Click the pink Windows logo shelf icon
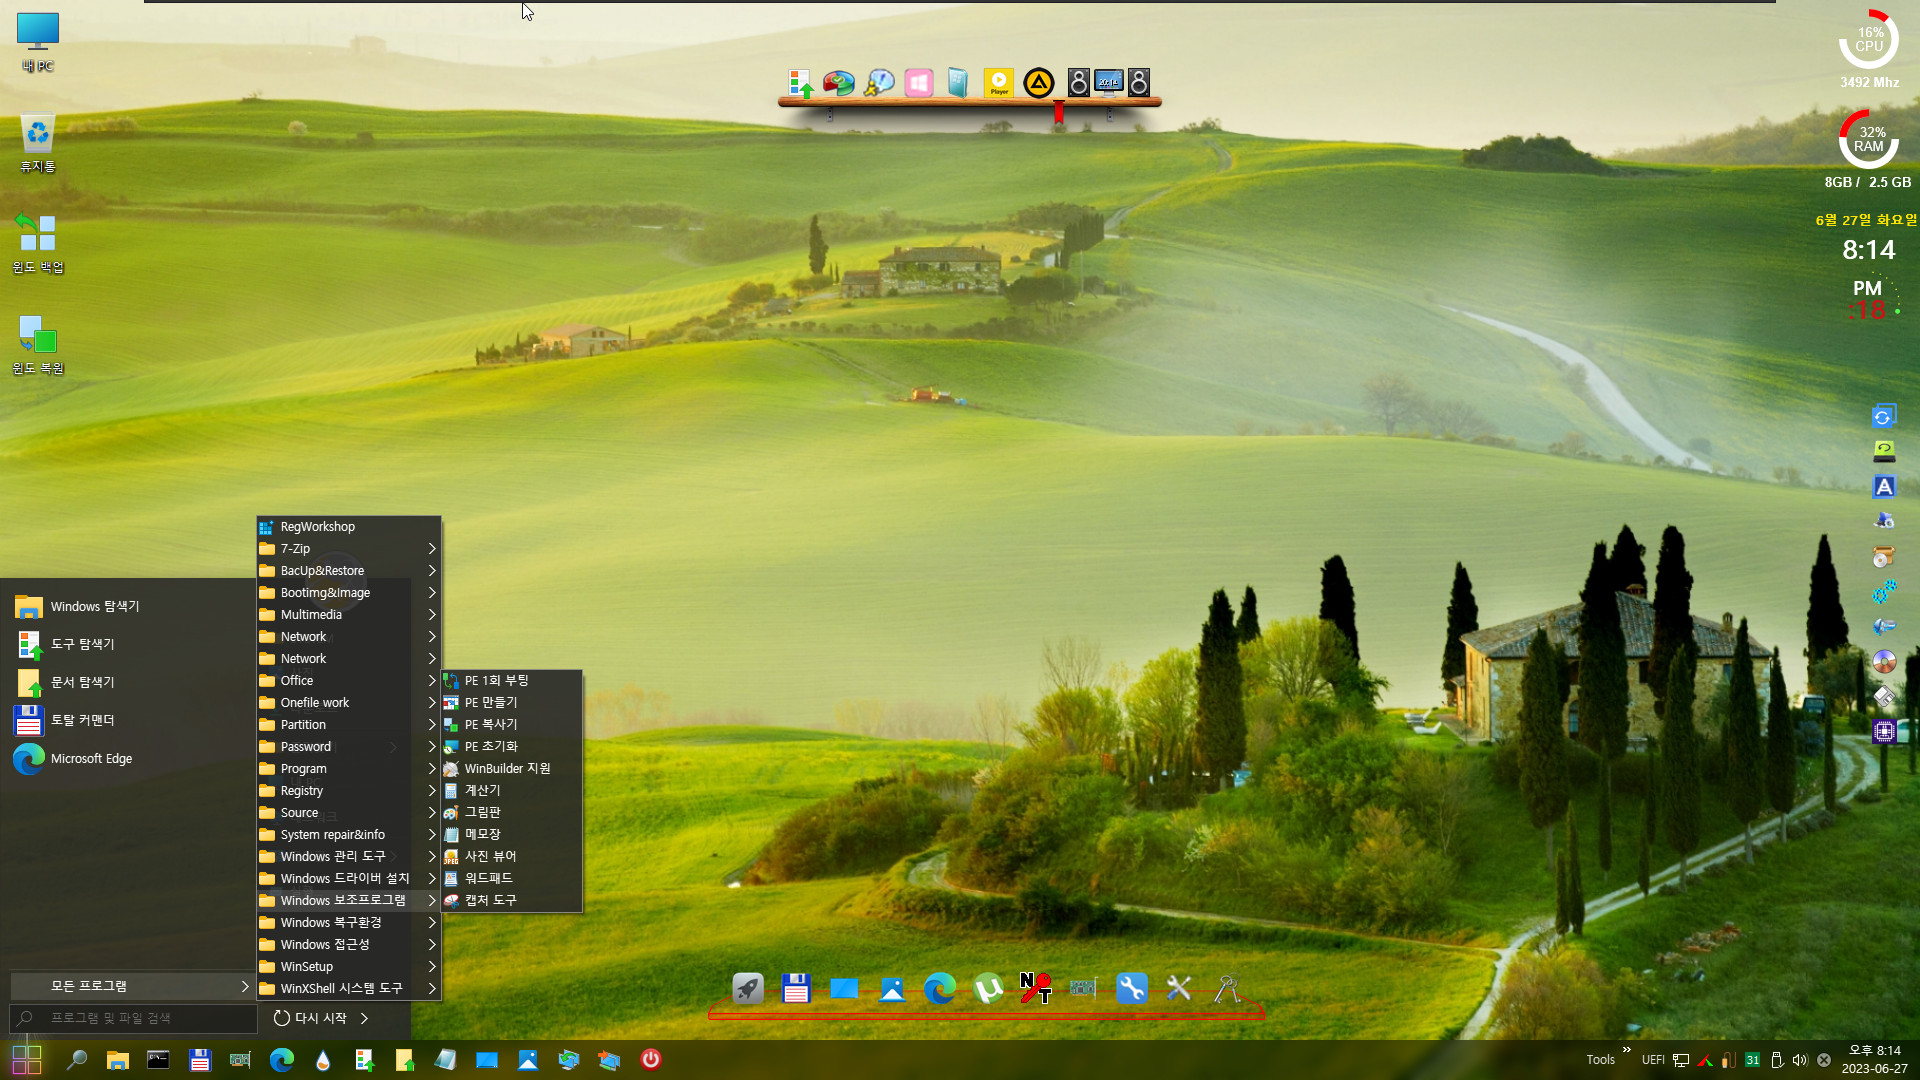 point(918,83)
